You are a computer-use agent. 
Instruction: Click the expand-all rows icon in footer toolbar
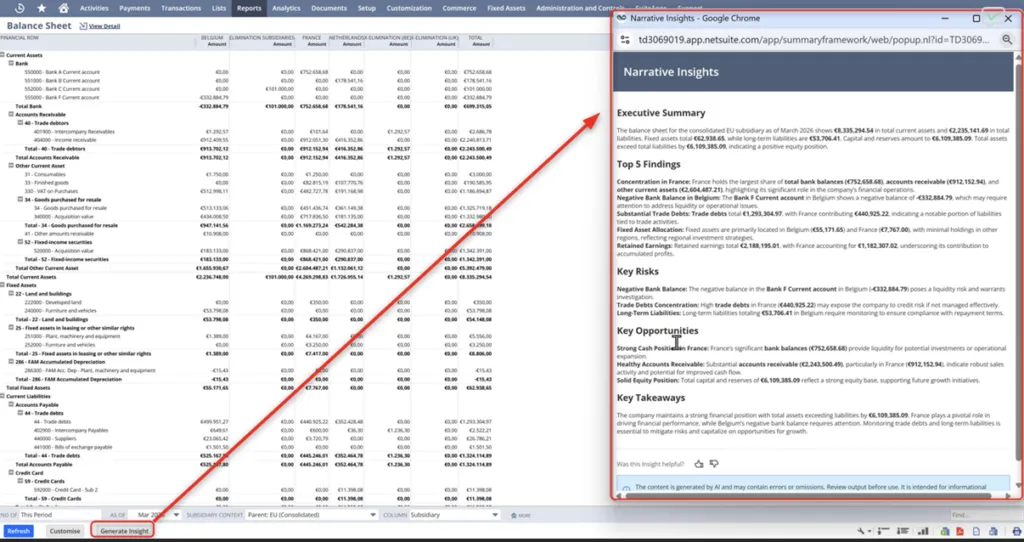point(903,532)
